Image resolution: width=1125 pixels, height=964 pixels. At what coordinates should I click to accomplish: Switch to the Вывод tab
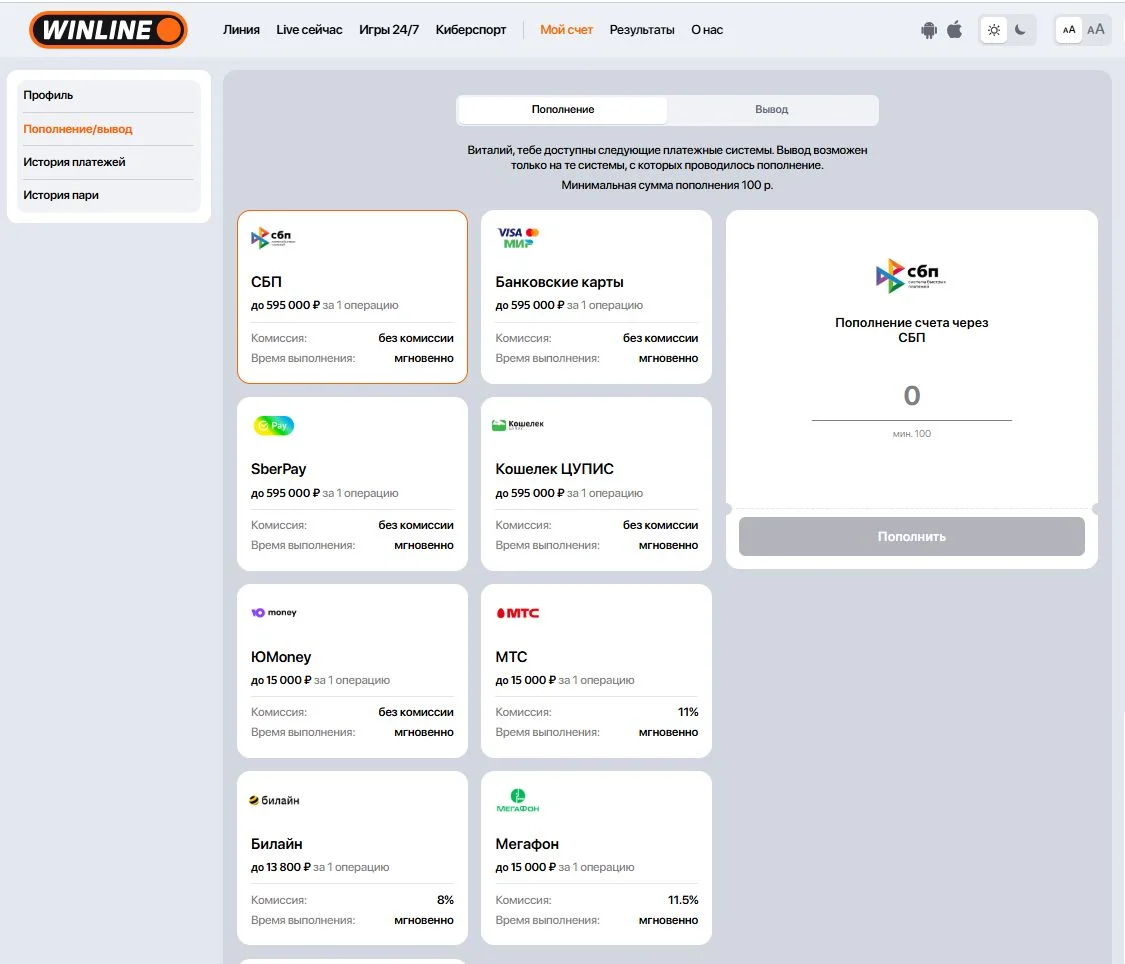tap(771, 110)
